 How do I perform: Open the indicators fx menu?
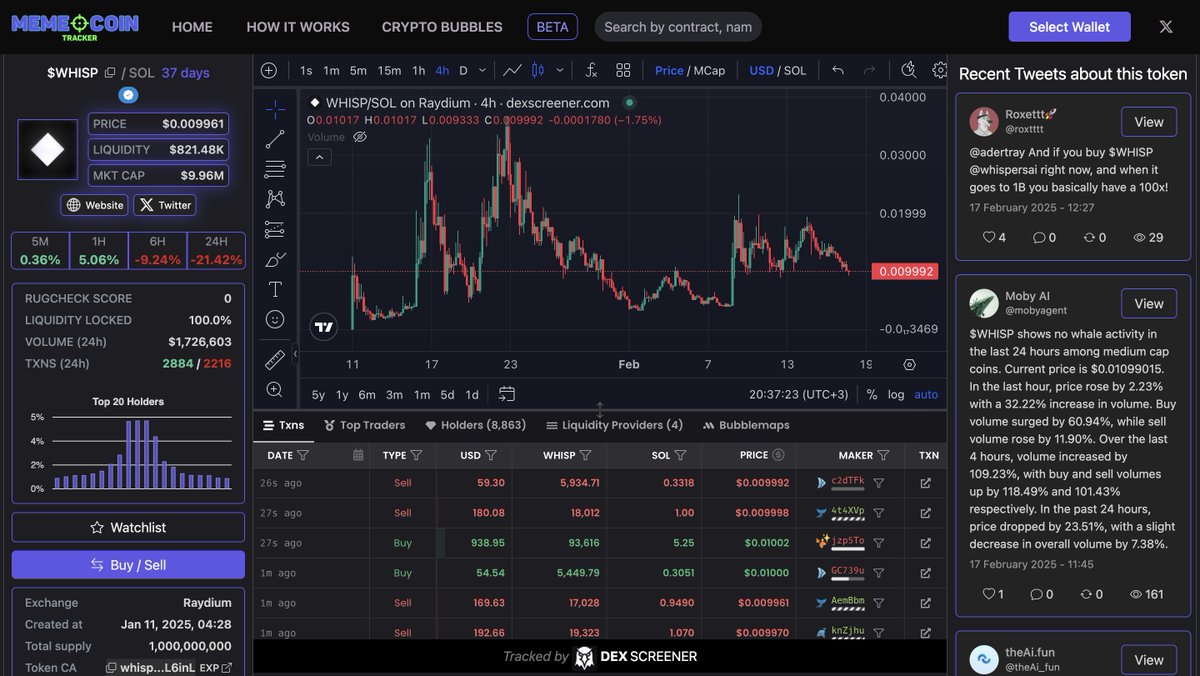(591, 70)
